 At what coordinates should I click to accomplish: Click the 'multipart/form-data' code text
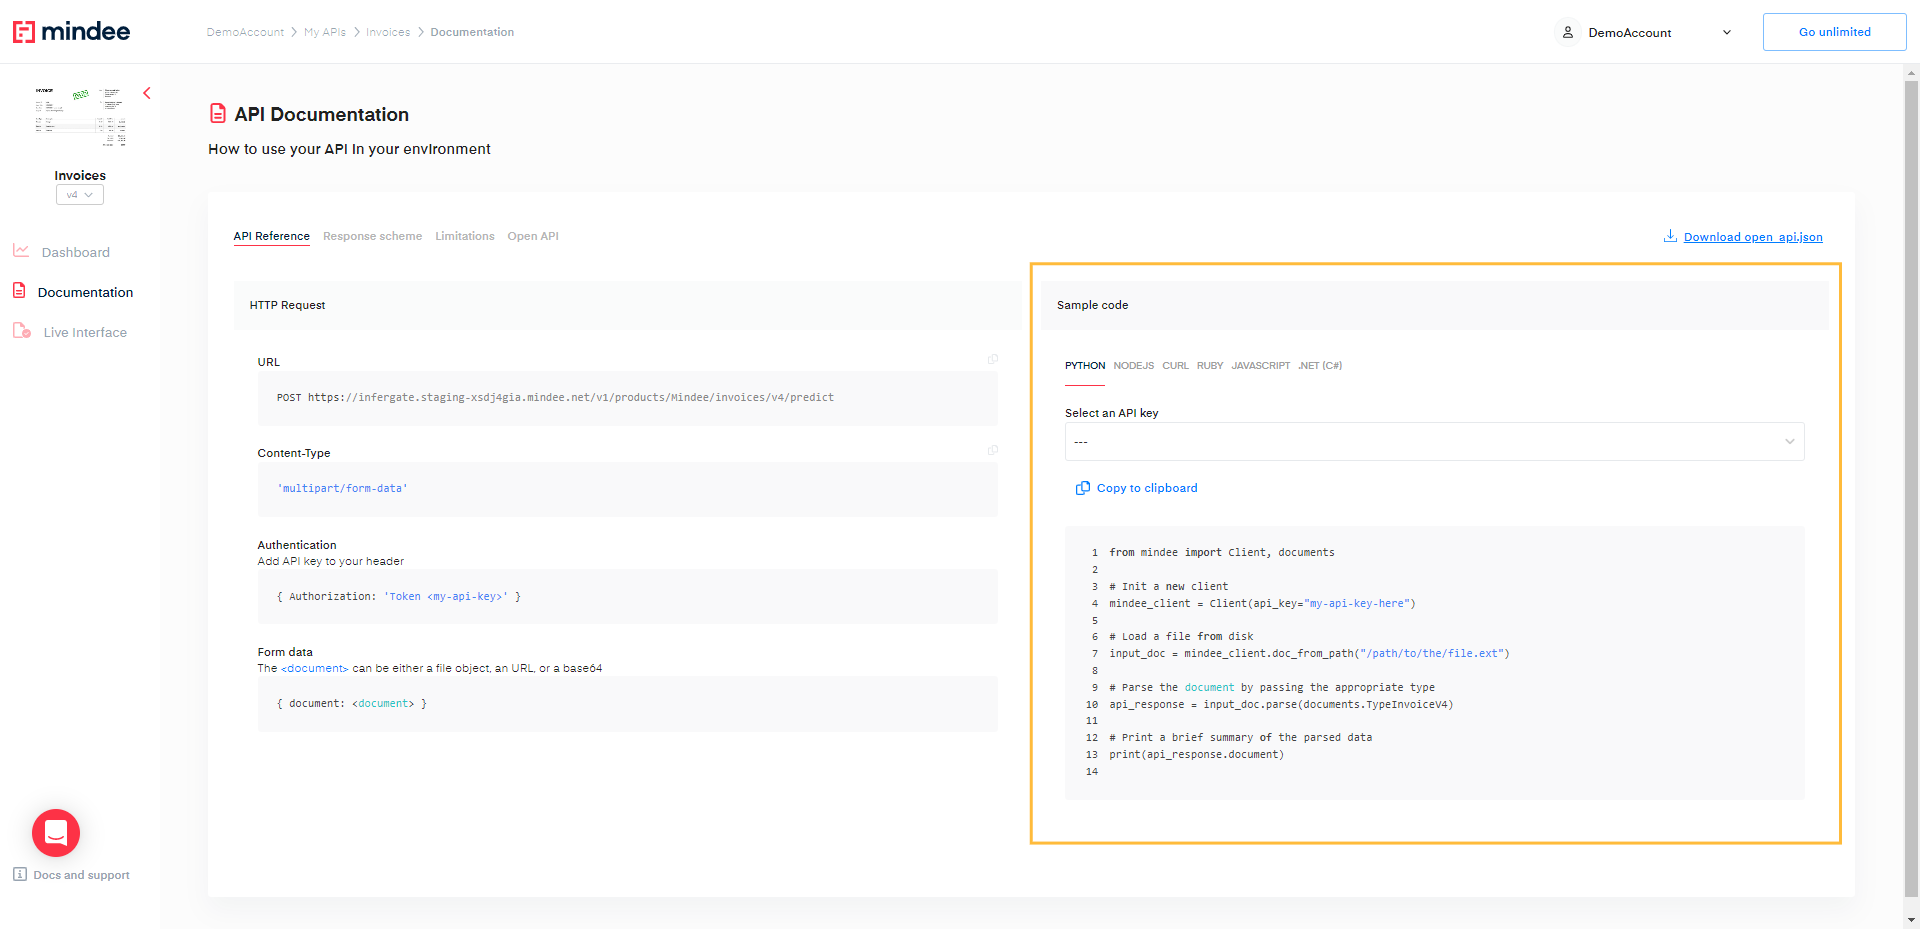342,489
